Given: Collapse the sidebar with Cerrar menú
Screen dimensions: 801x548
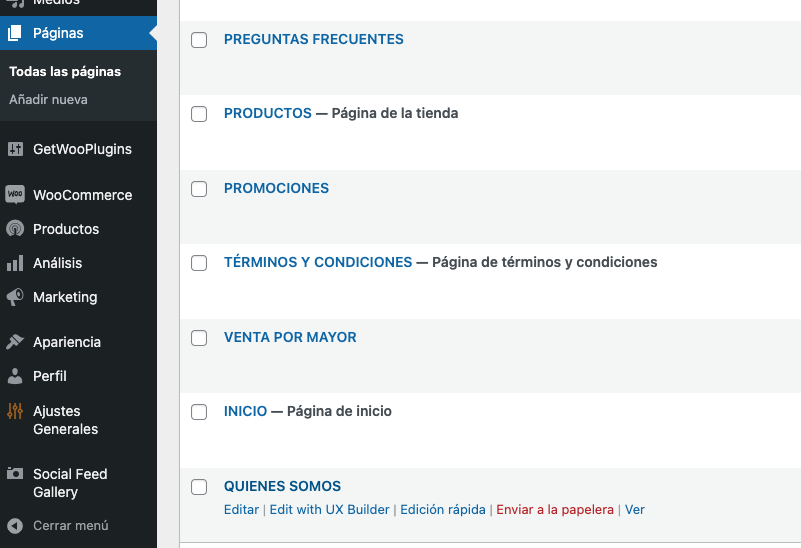Looking at the screenshot, I should (x=70, y=525).
